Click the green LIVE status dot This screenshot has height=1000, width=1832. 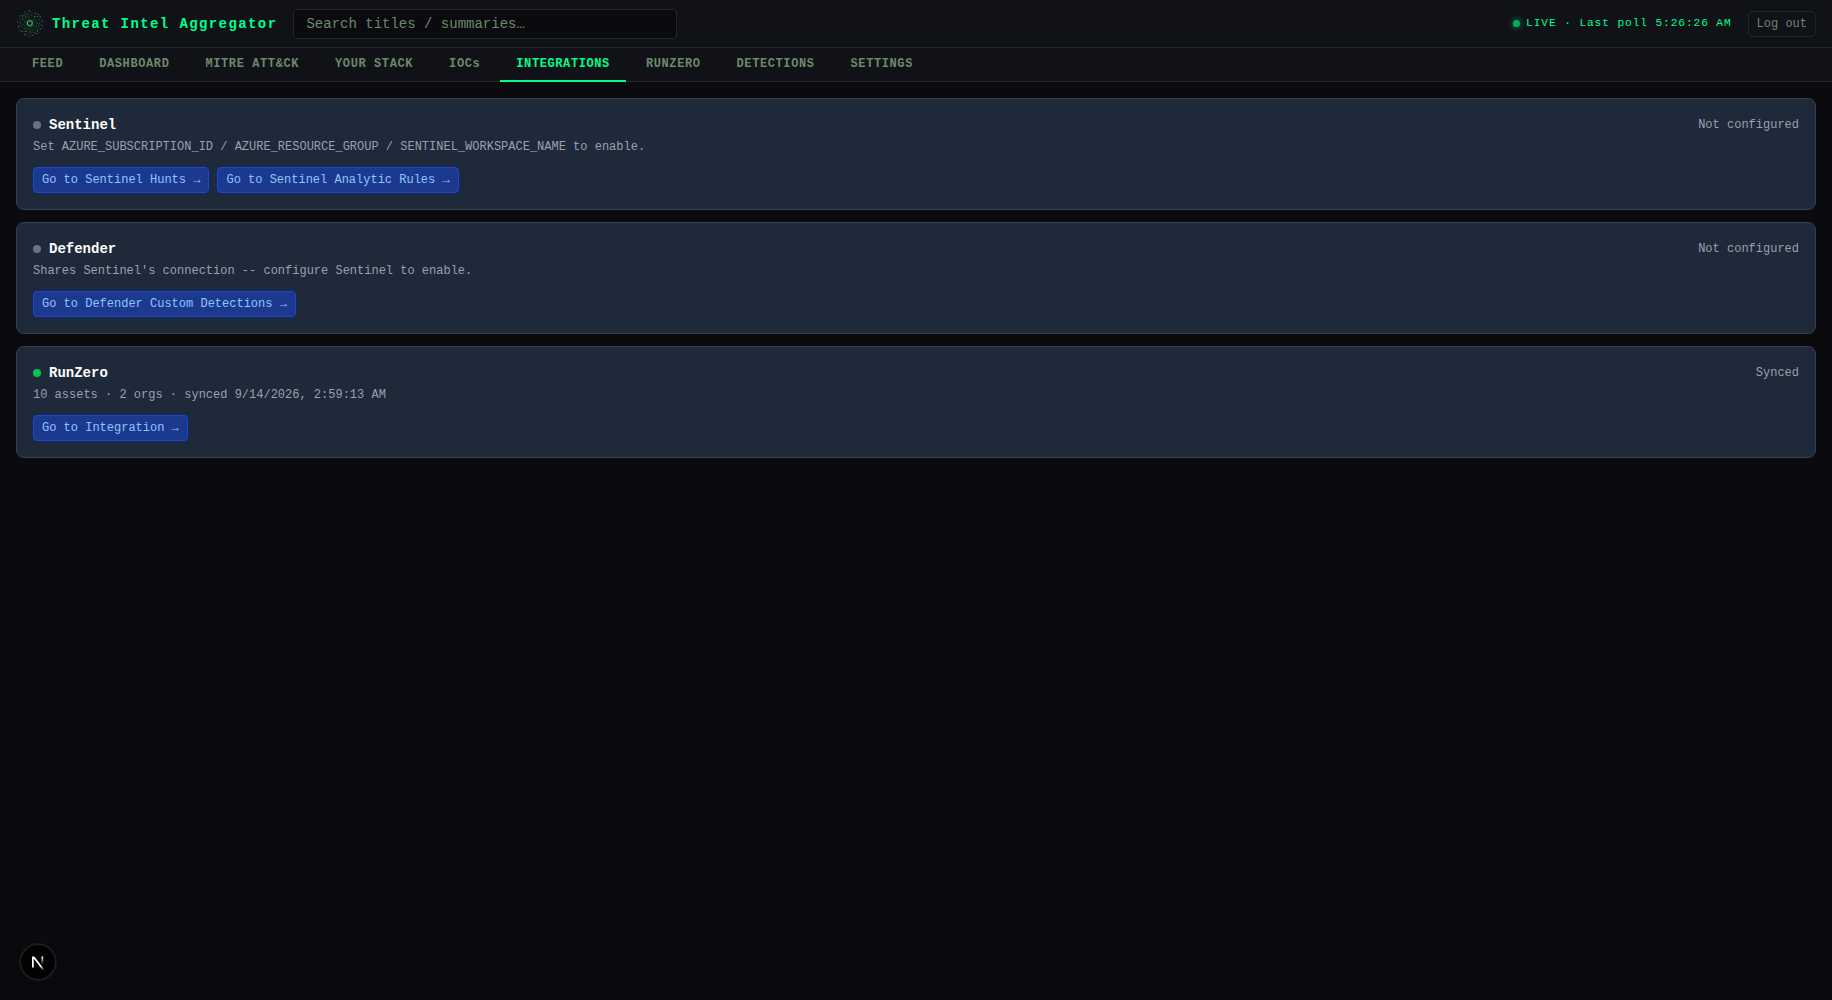1516,23
